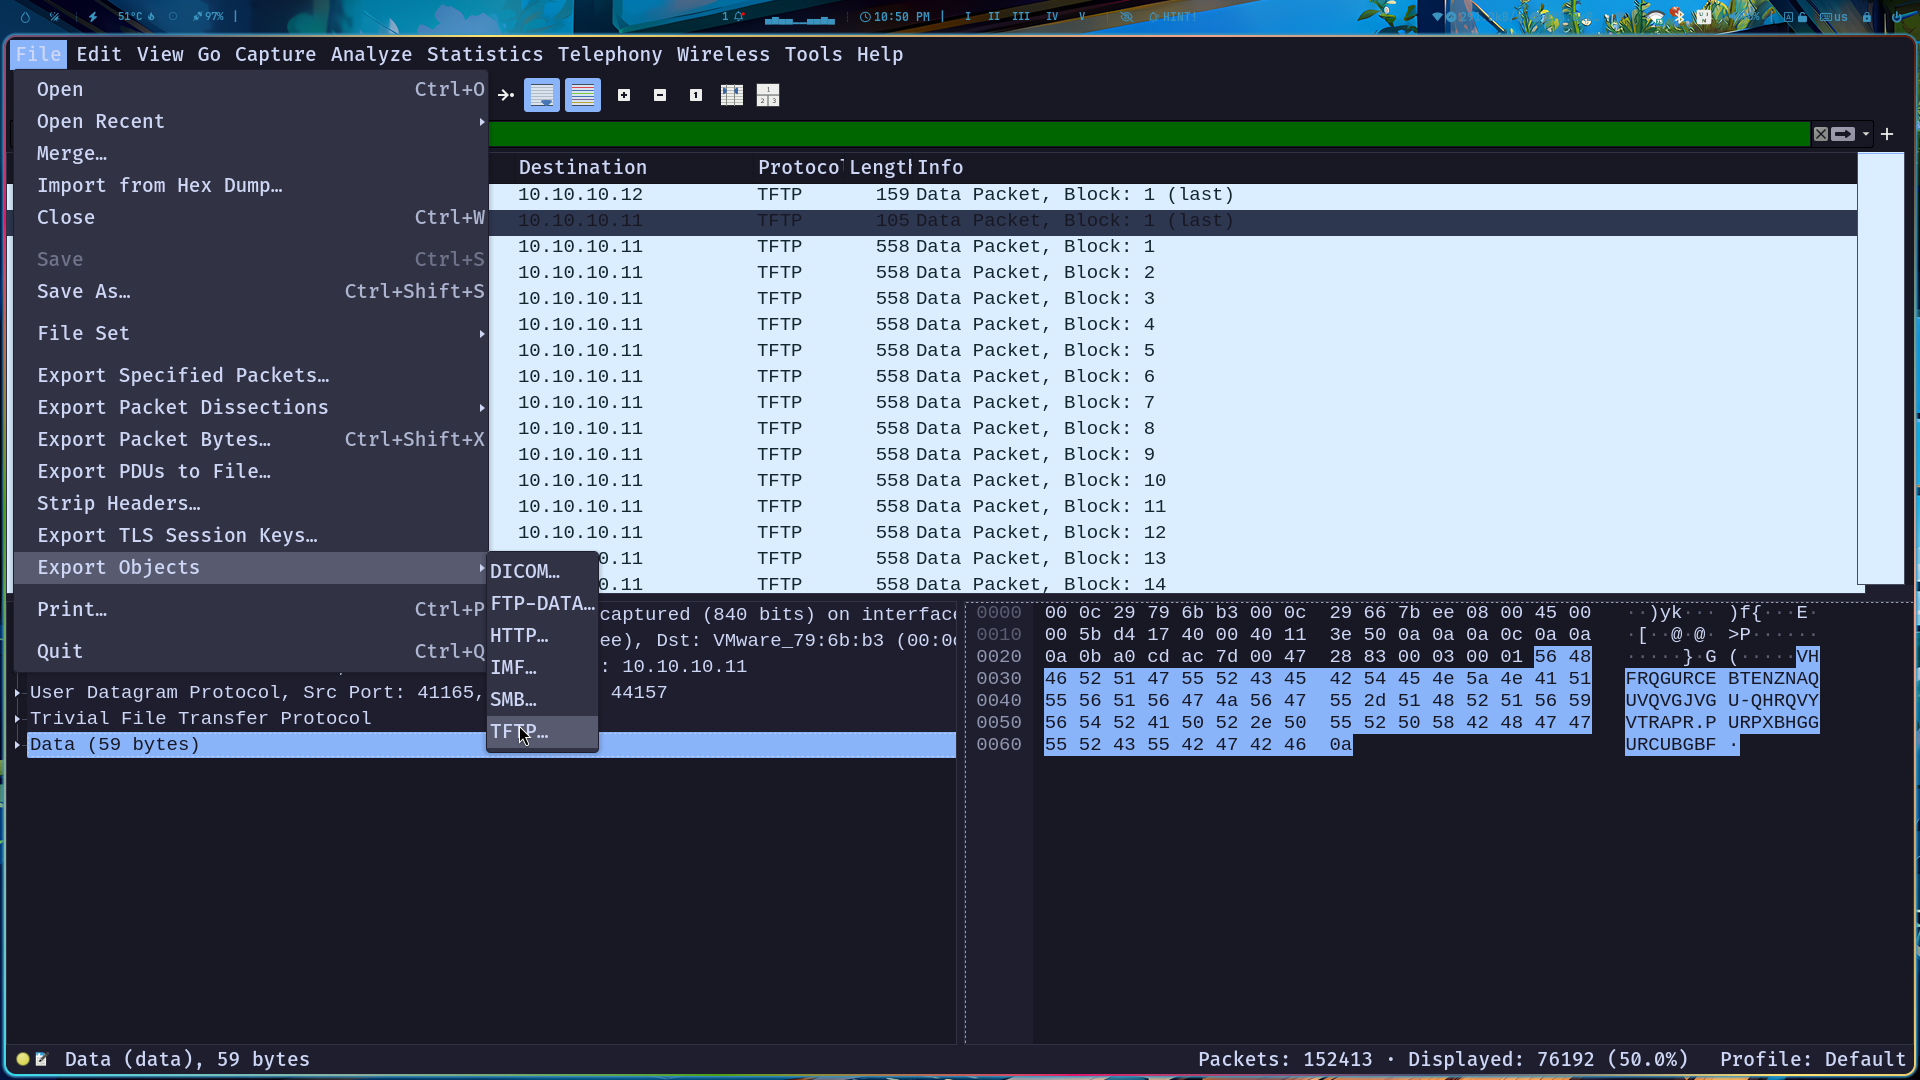Toggle auto-scroll to last packet icon
The height and width of the screenshot is (1080, 1920).
pos(542,95)
